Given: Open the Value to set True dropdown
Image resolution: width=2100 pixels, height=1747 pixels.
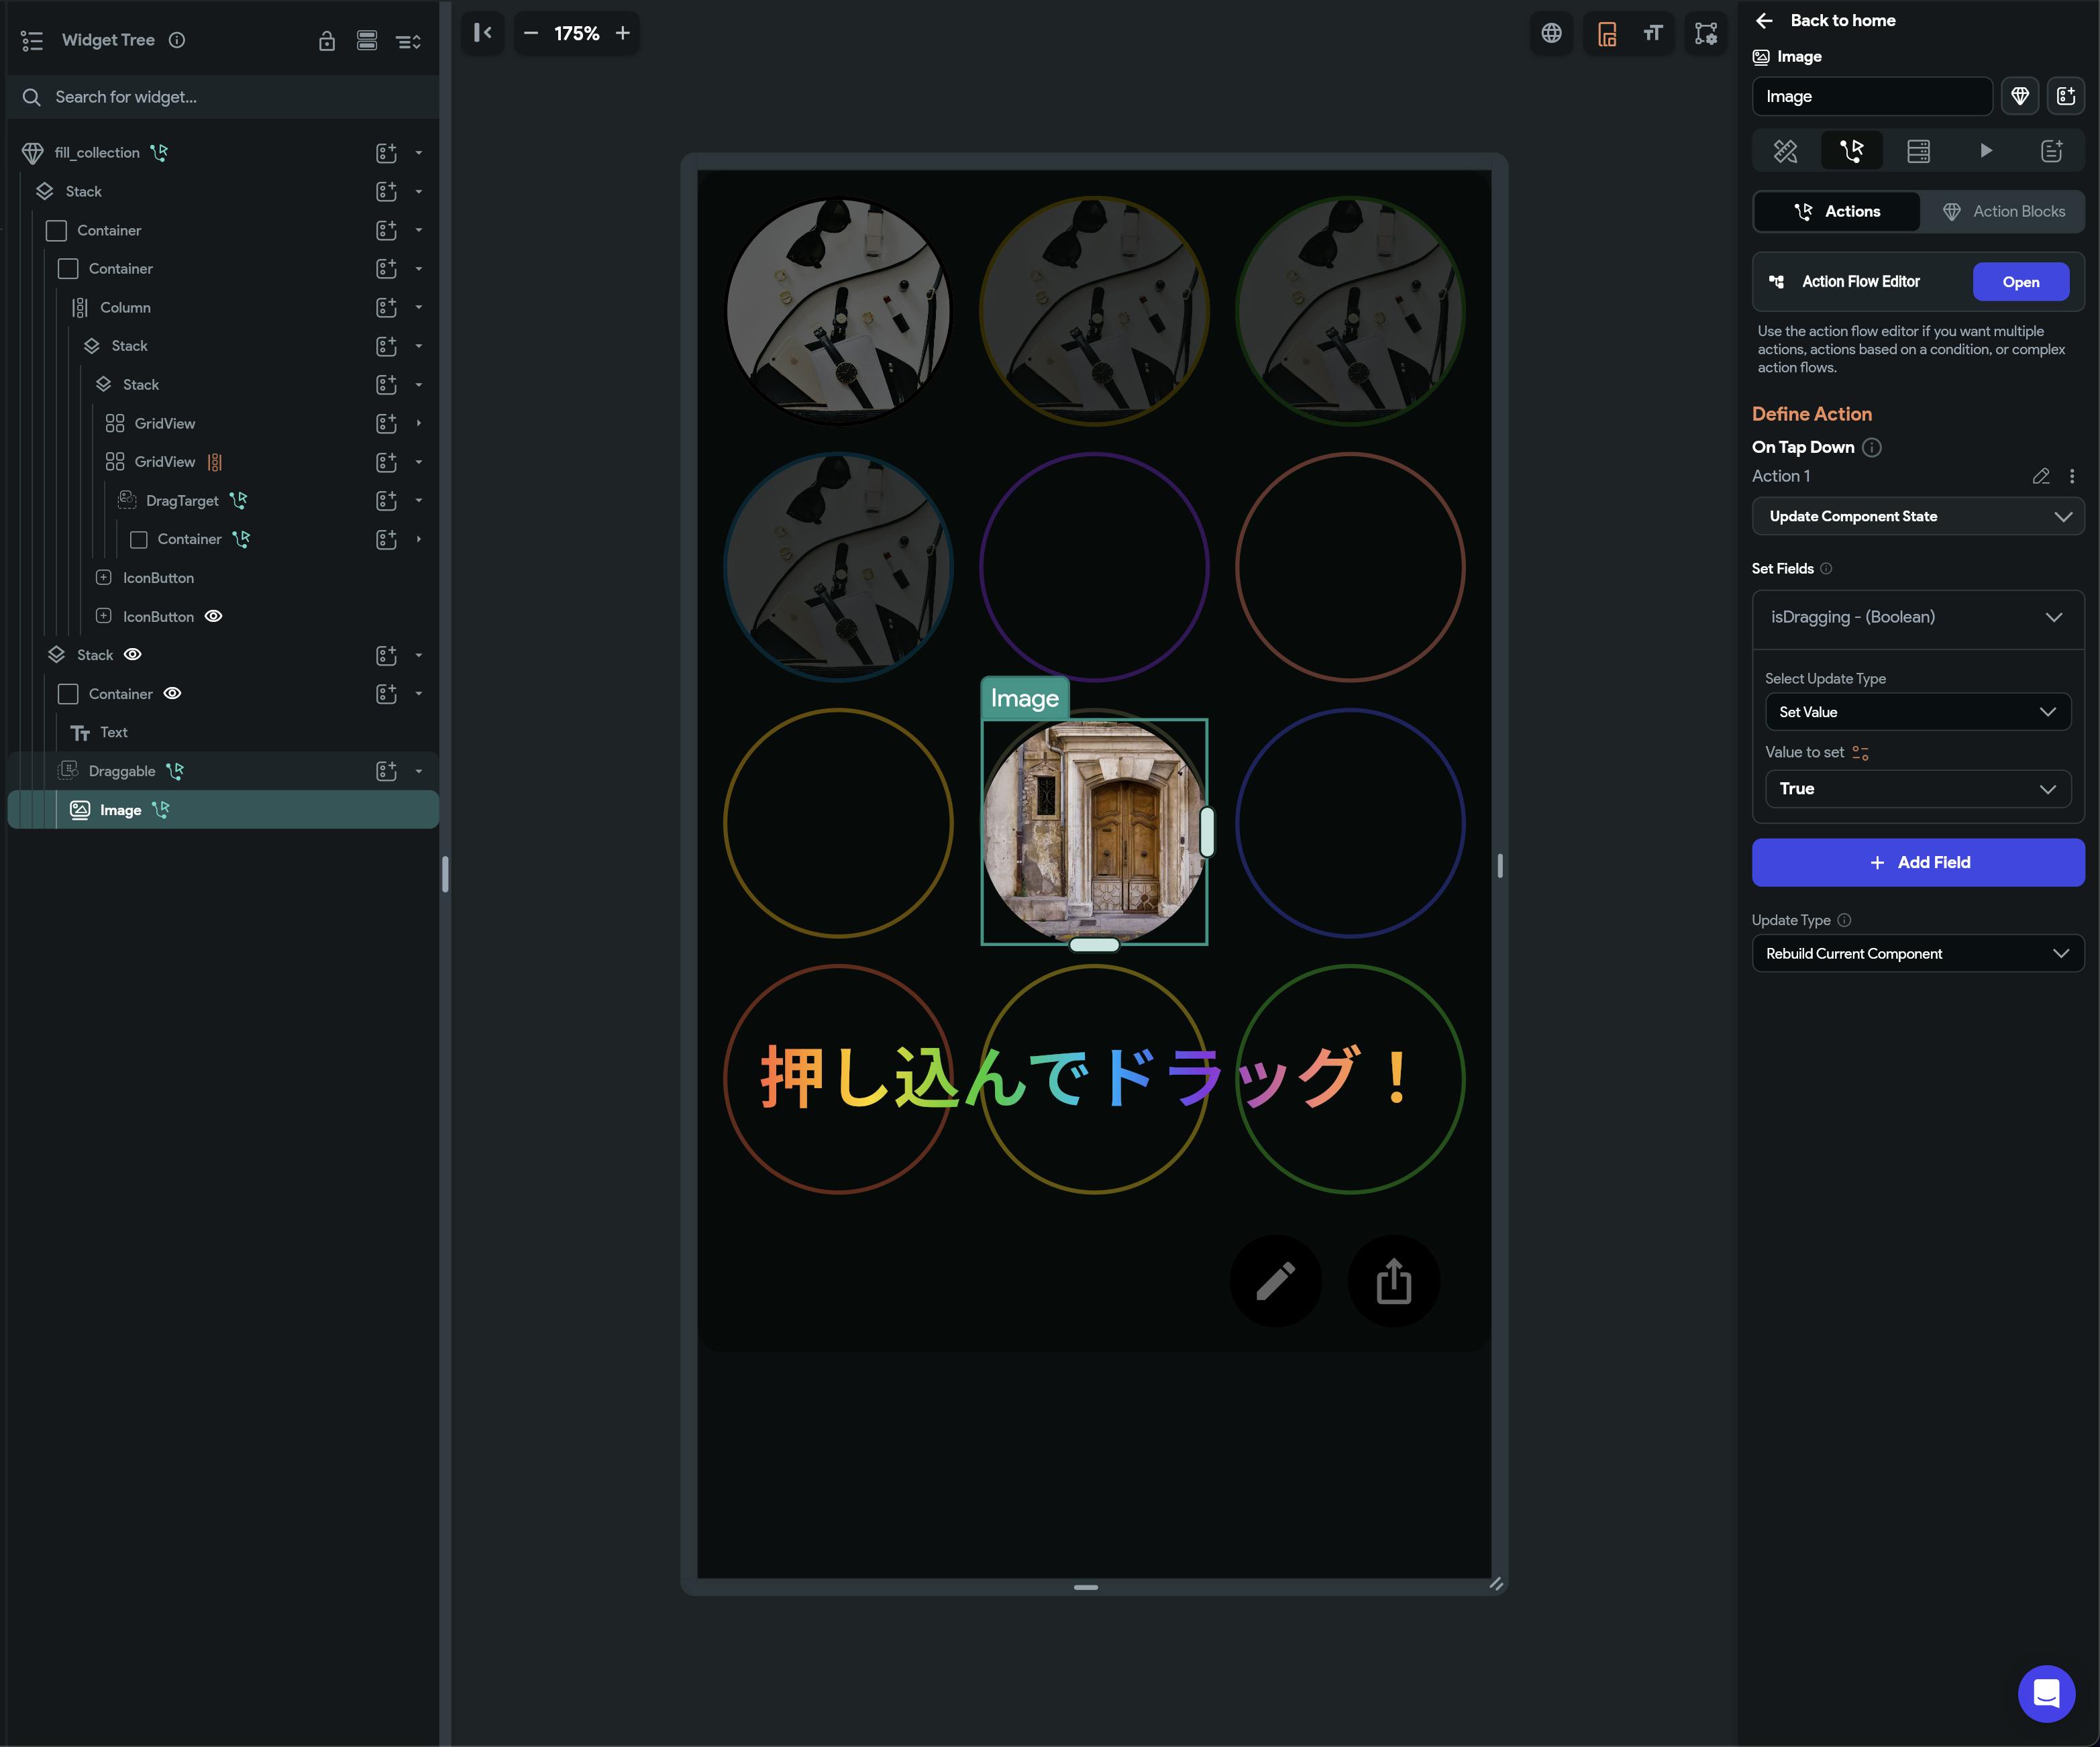Looking at the screenshot, I should 1917,789.
